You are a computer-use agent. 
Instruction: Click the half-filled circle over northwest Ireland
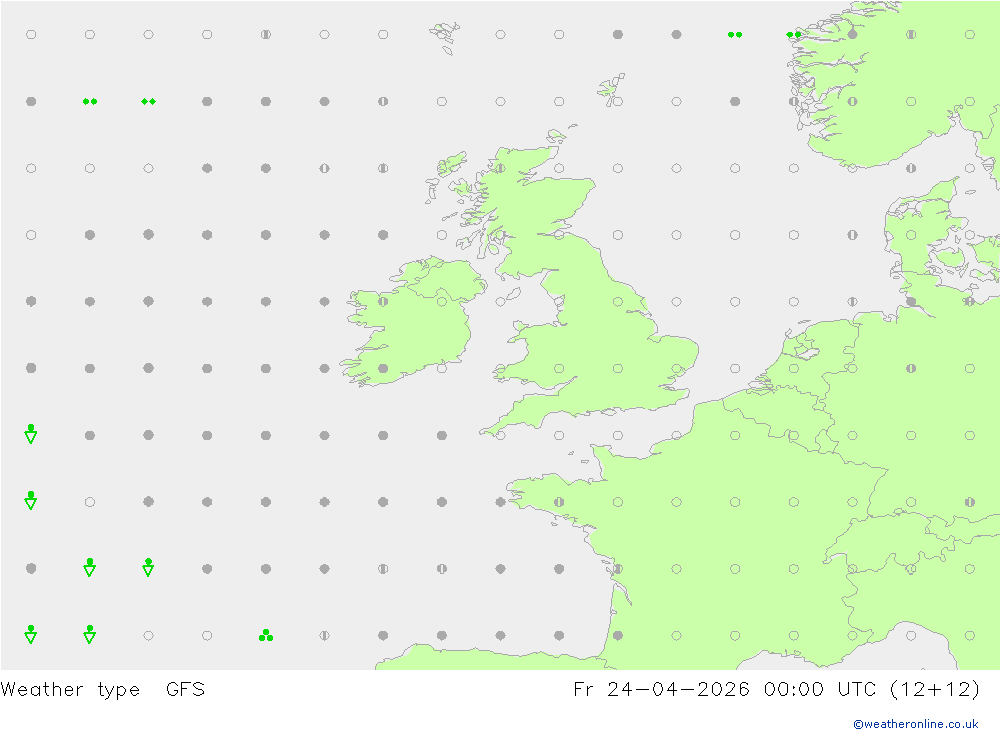pyautogui.click(x=383, y=302)
